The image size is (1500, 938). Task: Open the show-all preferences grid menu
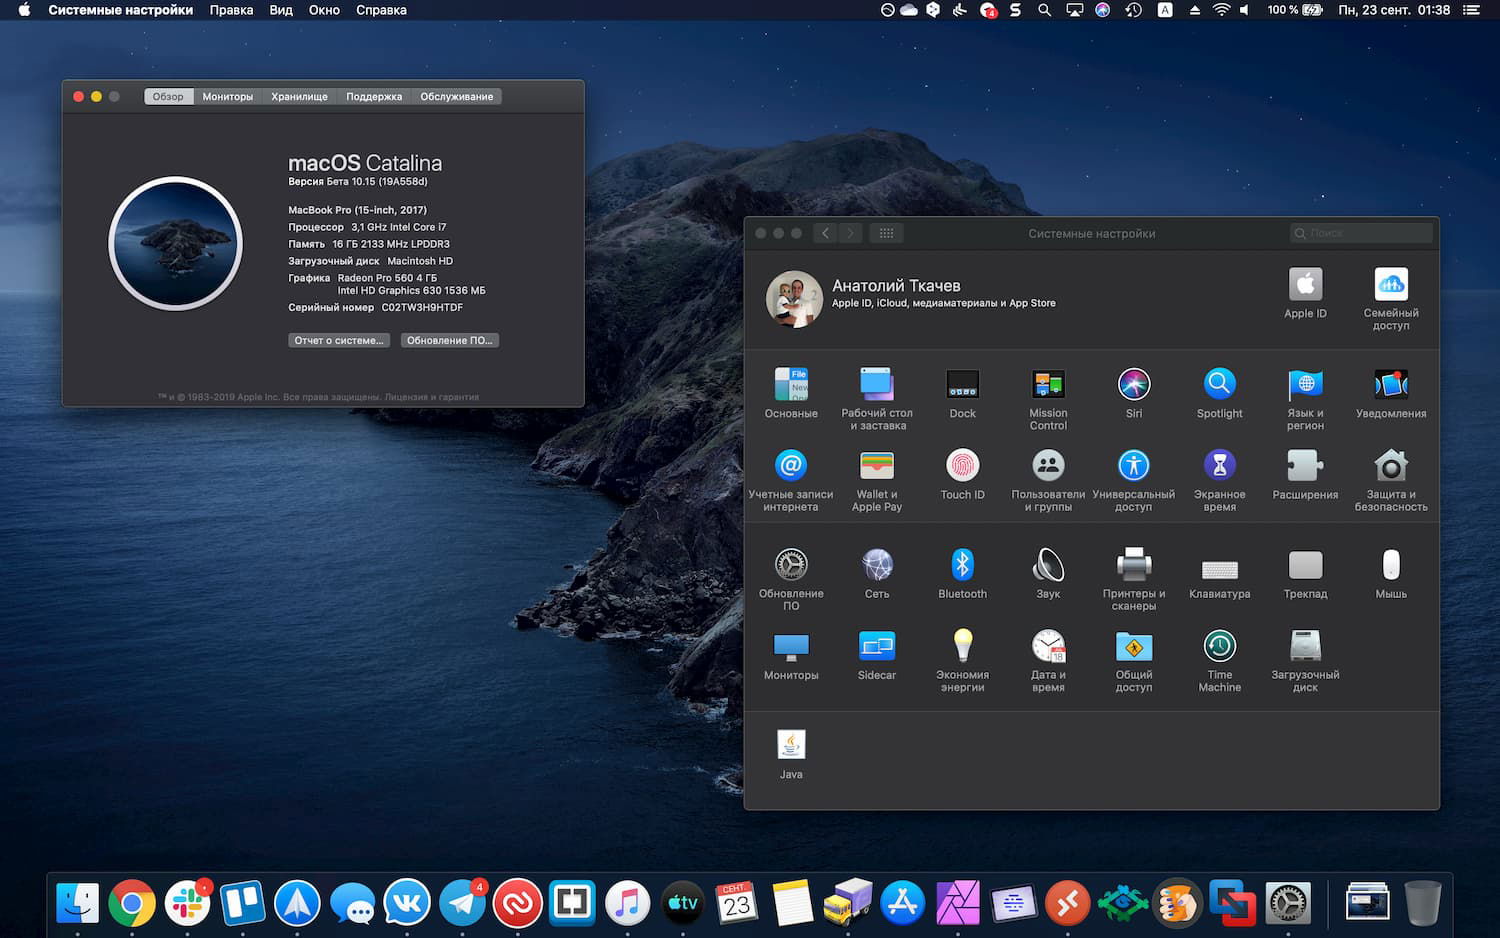tap(886, 232)
